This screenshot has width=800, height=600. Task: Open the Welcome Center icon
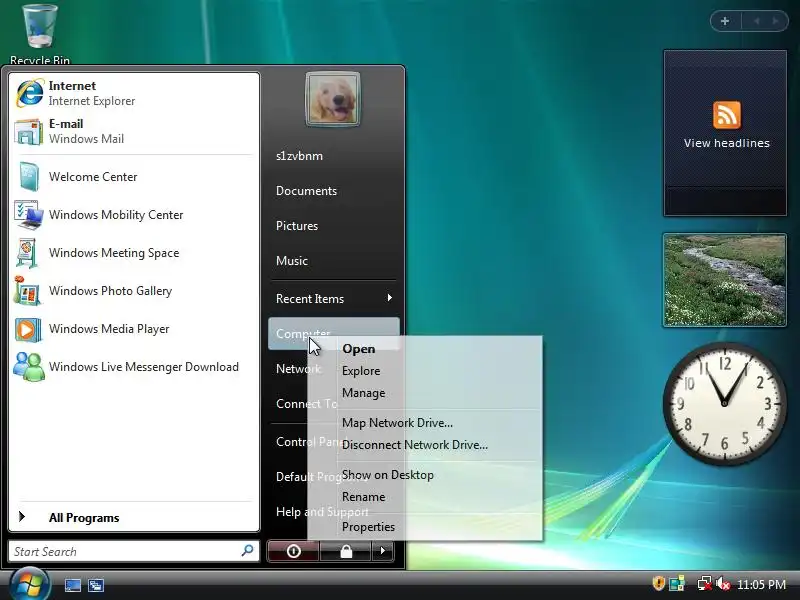click(x=29, y=177)
